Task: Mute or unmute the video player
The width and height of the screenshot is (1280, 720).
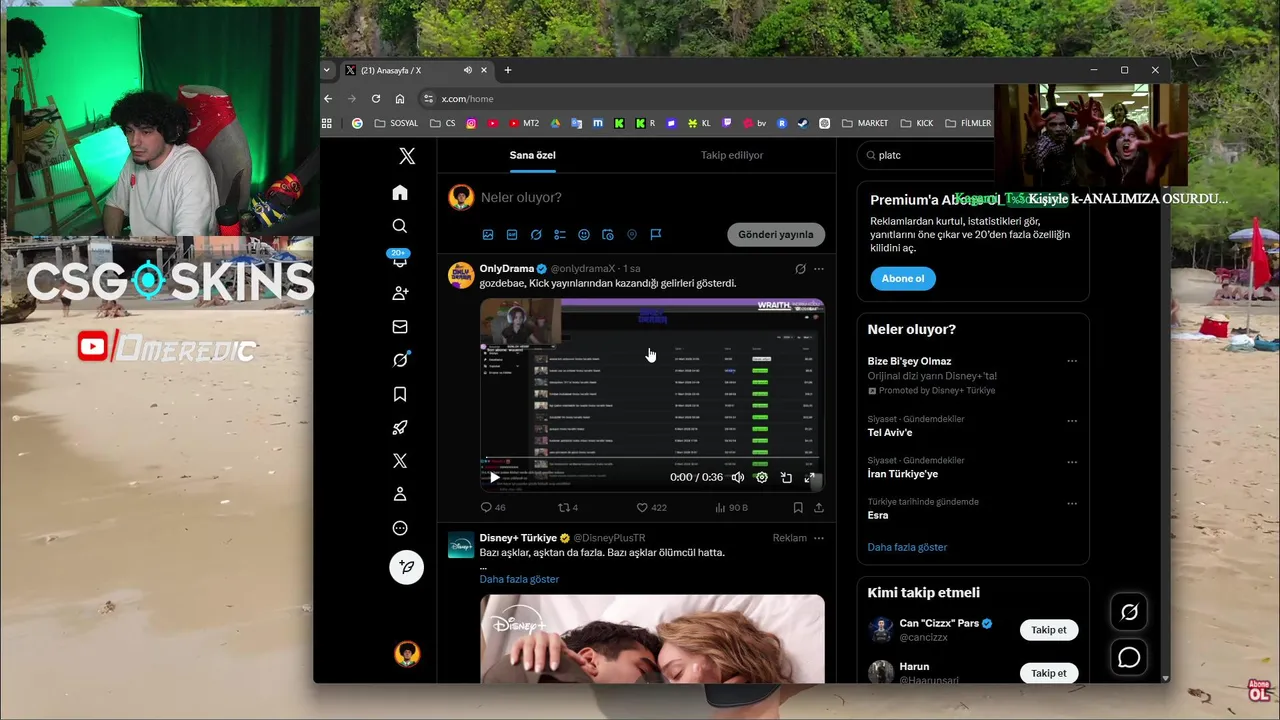Action: coord(737,478)
